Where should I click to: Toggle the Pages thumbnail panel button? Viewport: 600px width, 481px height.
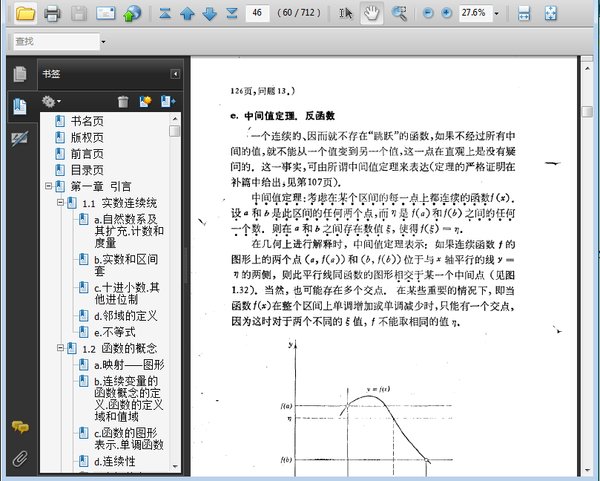(x=18, y=73)
